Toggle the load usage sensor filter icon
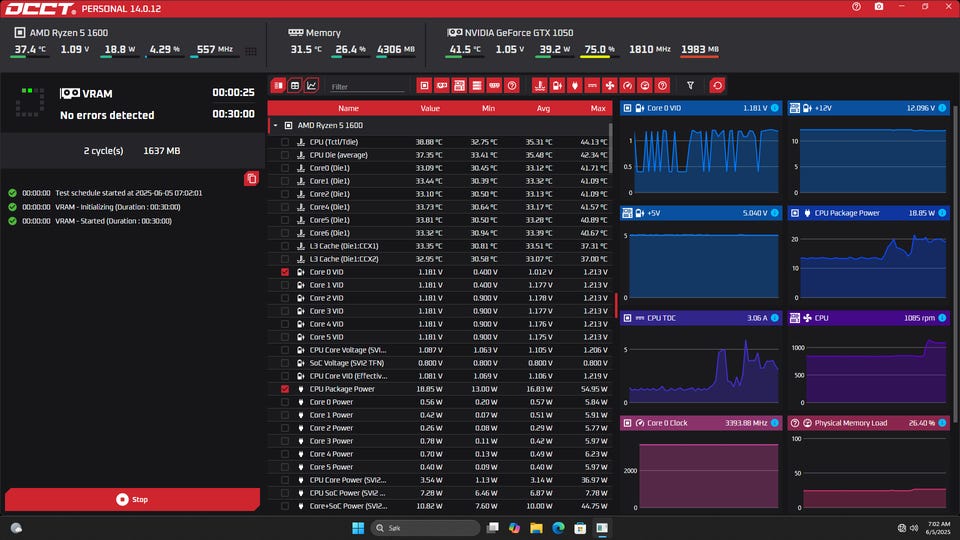The width and height of the screenshot is (960, 540). pyautogui.click(x=645, y=86)
